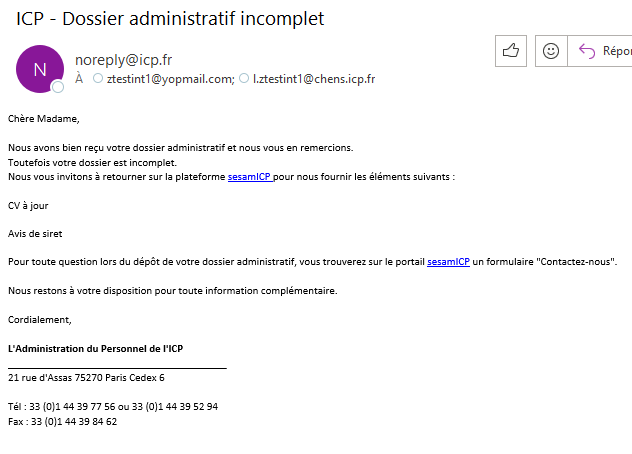
Task: Click presence status circle on sender avatar
Action: coord(58,87)
